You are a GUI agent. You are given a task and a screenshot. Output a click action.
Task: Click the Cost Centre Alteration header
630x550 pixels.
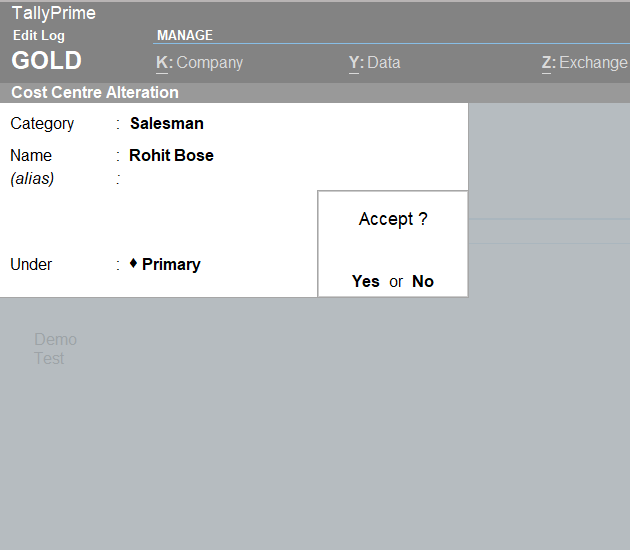pos(95,92)
